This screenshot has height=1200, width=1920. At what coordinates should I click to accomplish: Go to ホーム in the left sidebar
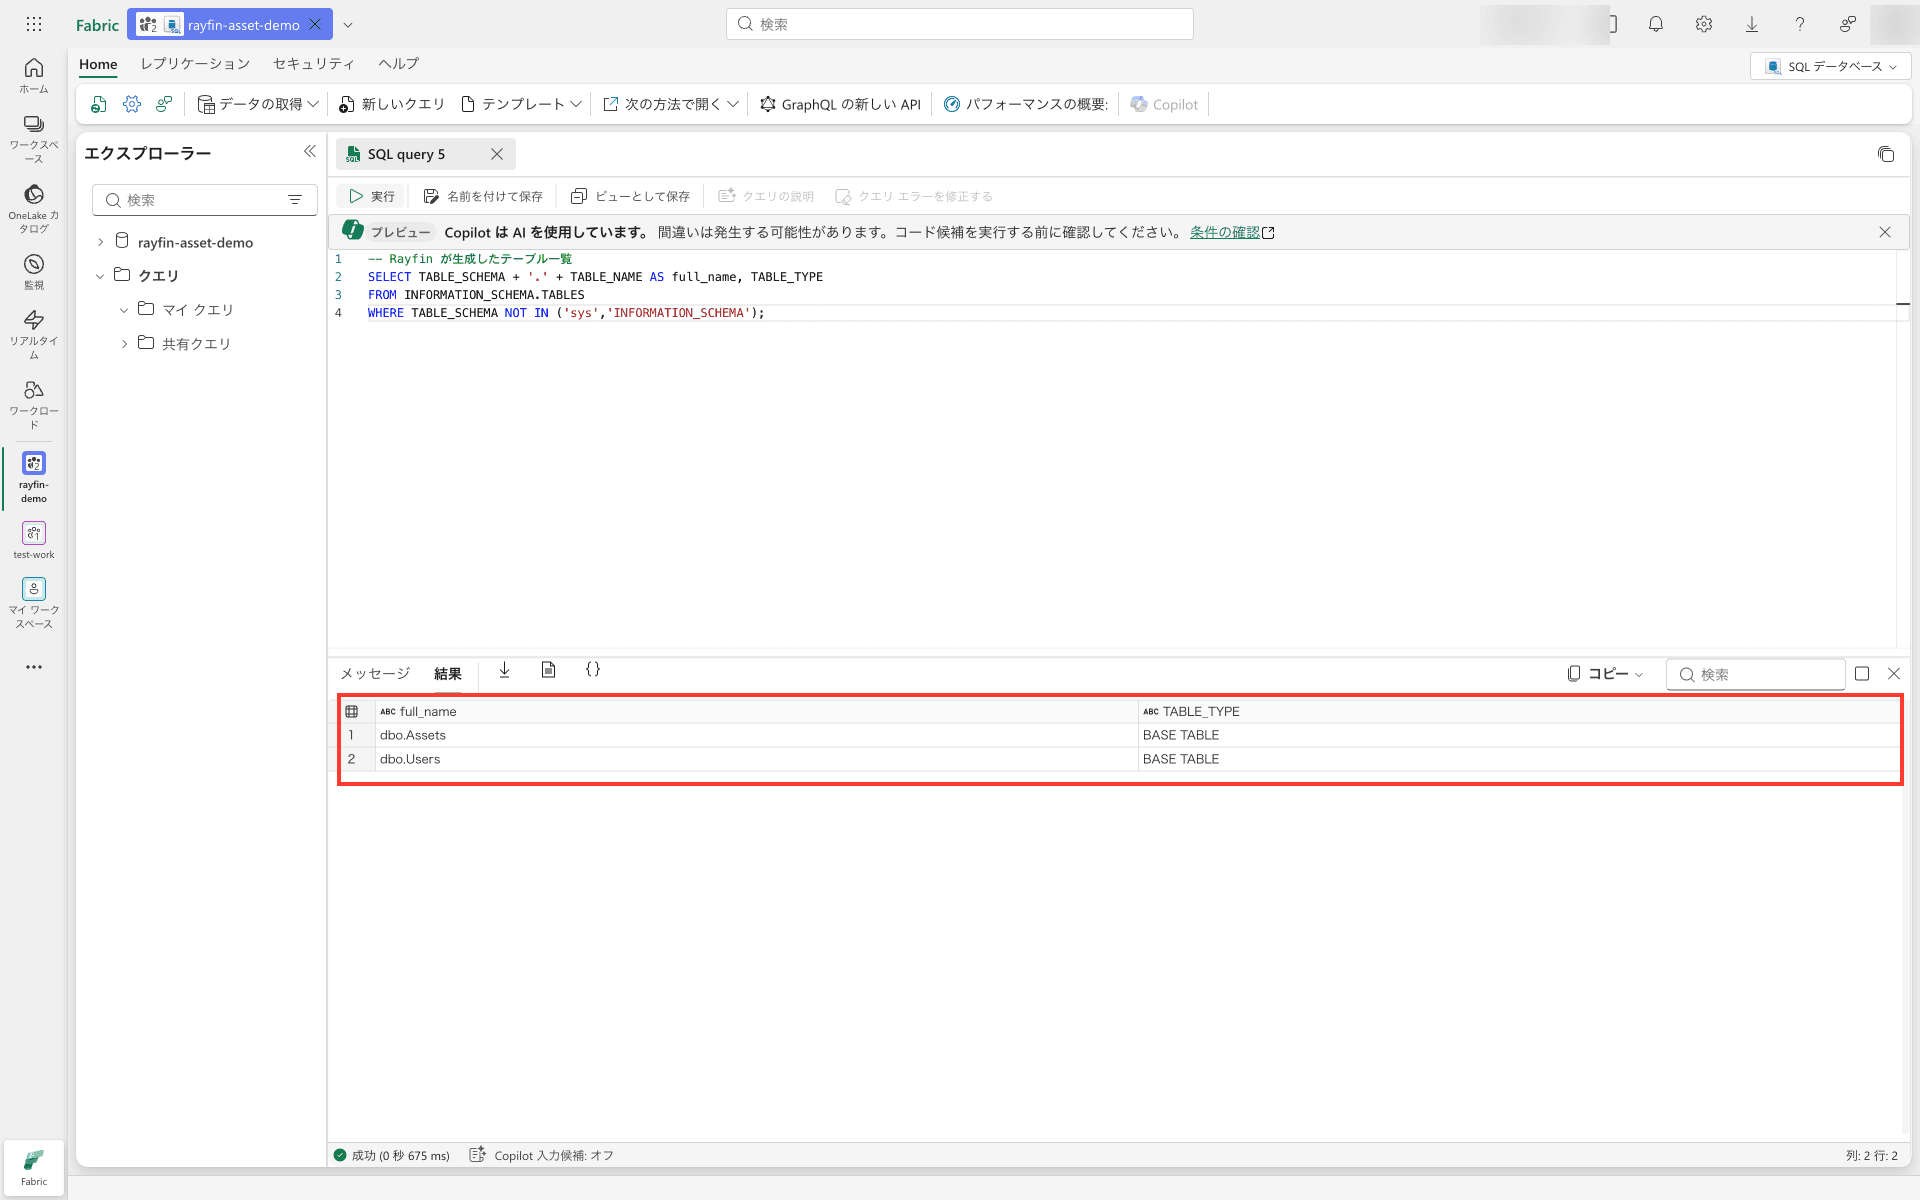coord(34,75)
